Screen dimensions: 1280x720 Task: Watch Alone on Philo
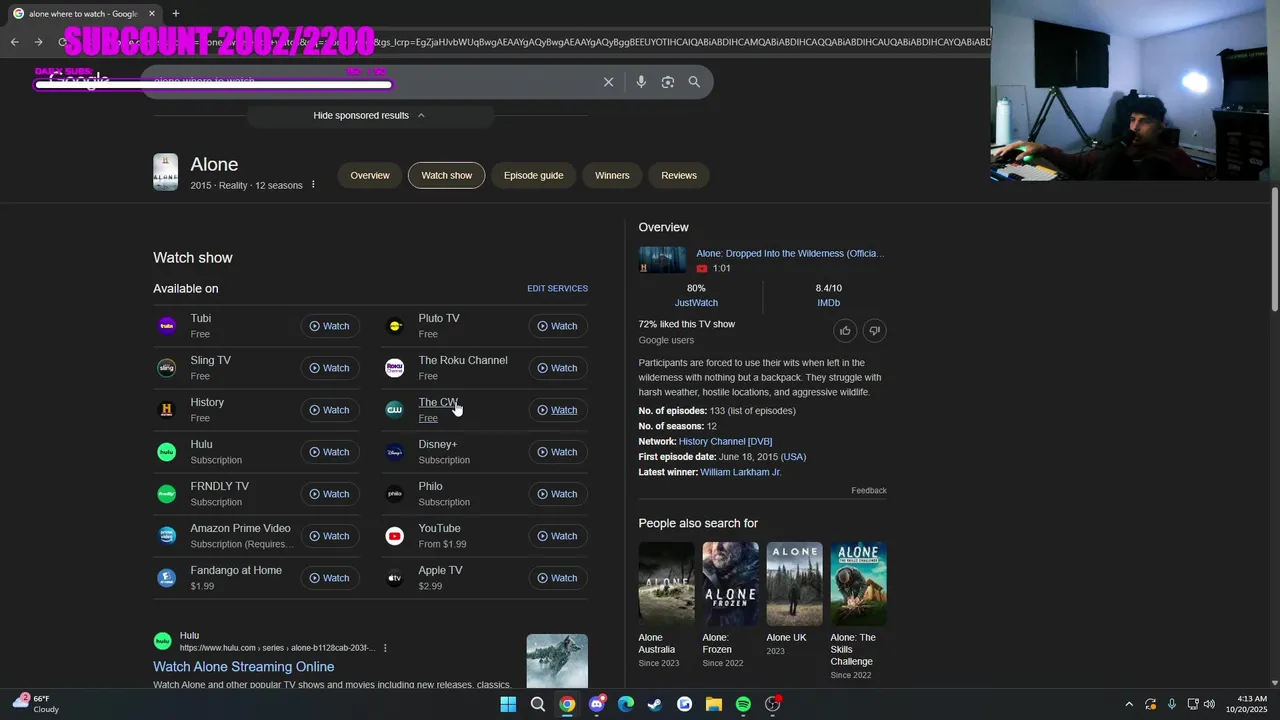click(x=557, y=494)
